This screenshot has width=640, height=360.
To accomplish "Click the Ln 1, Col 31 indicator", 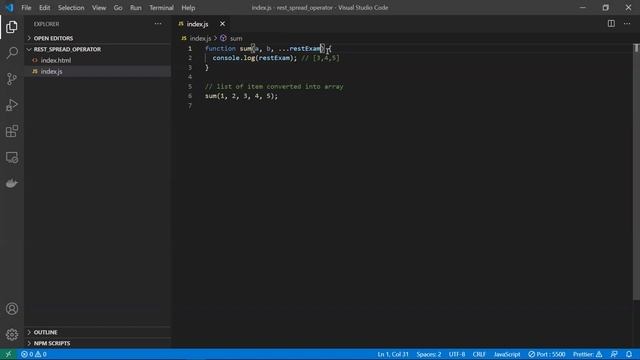I will [393, 354].
